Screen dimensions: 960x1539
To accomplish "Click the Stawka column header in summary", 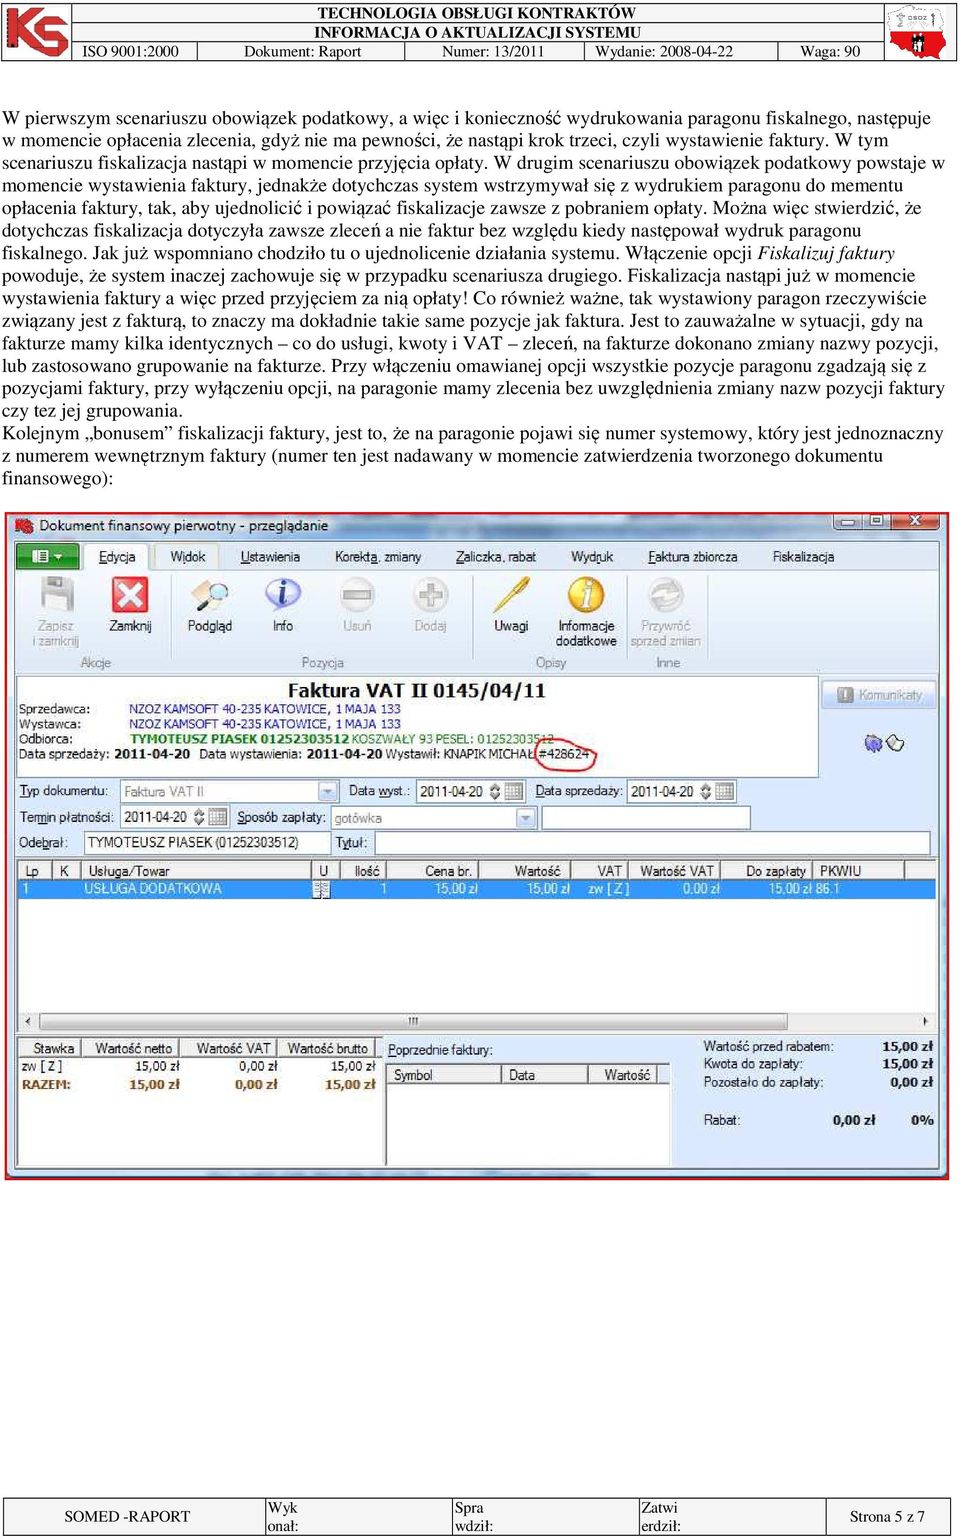I will tap(51, 1048).
